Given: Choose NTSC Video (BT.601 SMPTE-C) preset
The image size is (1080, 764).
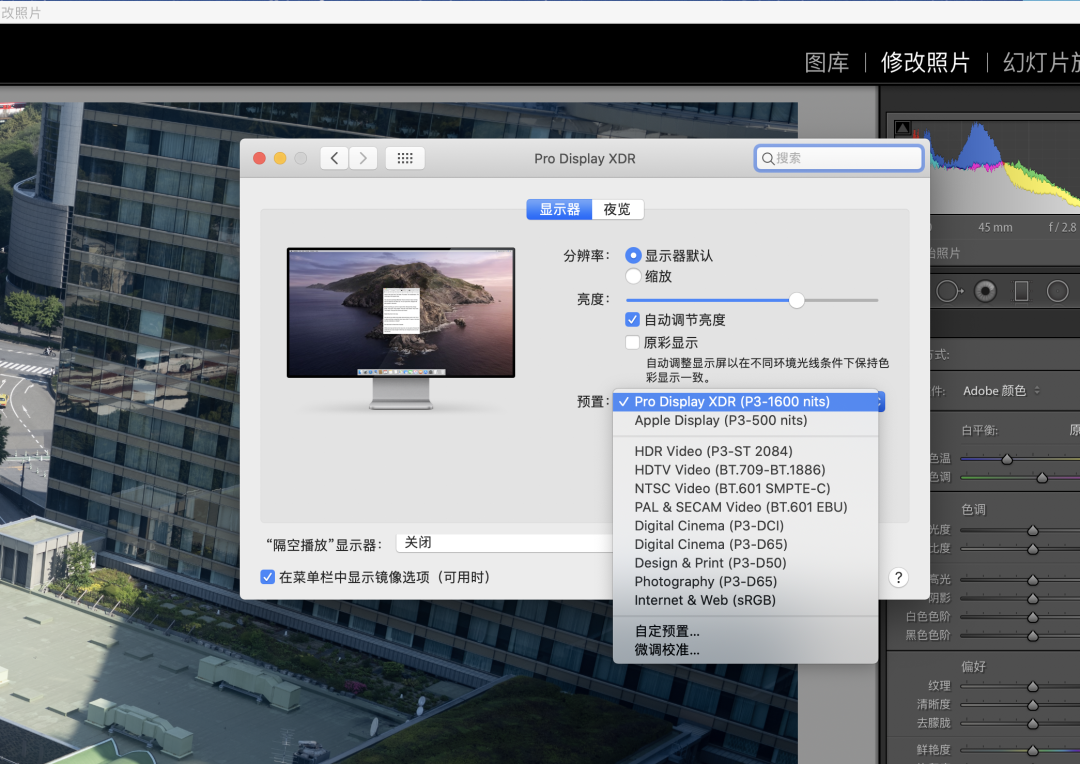Looking at the screenshot, I should pos(745,488).
